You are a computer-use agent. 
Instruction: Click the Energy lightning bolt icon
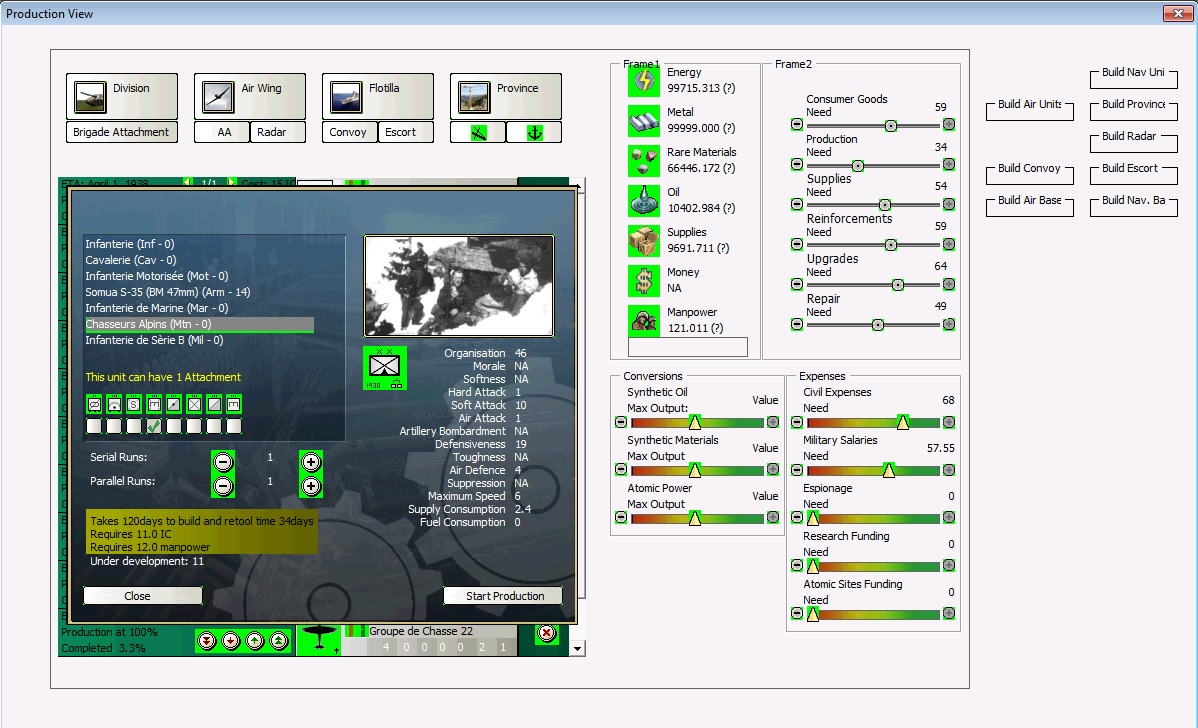(643, 81)
